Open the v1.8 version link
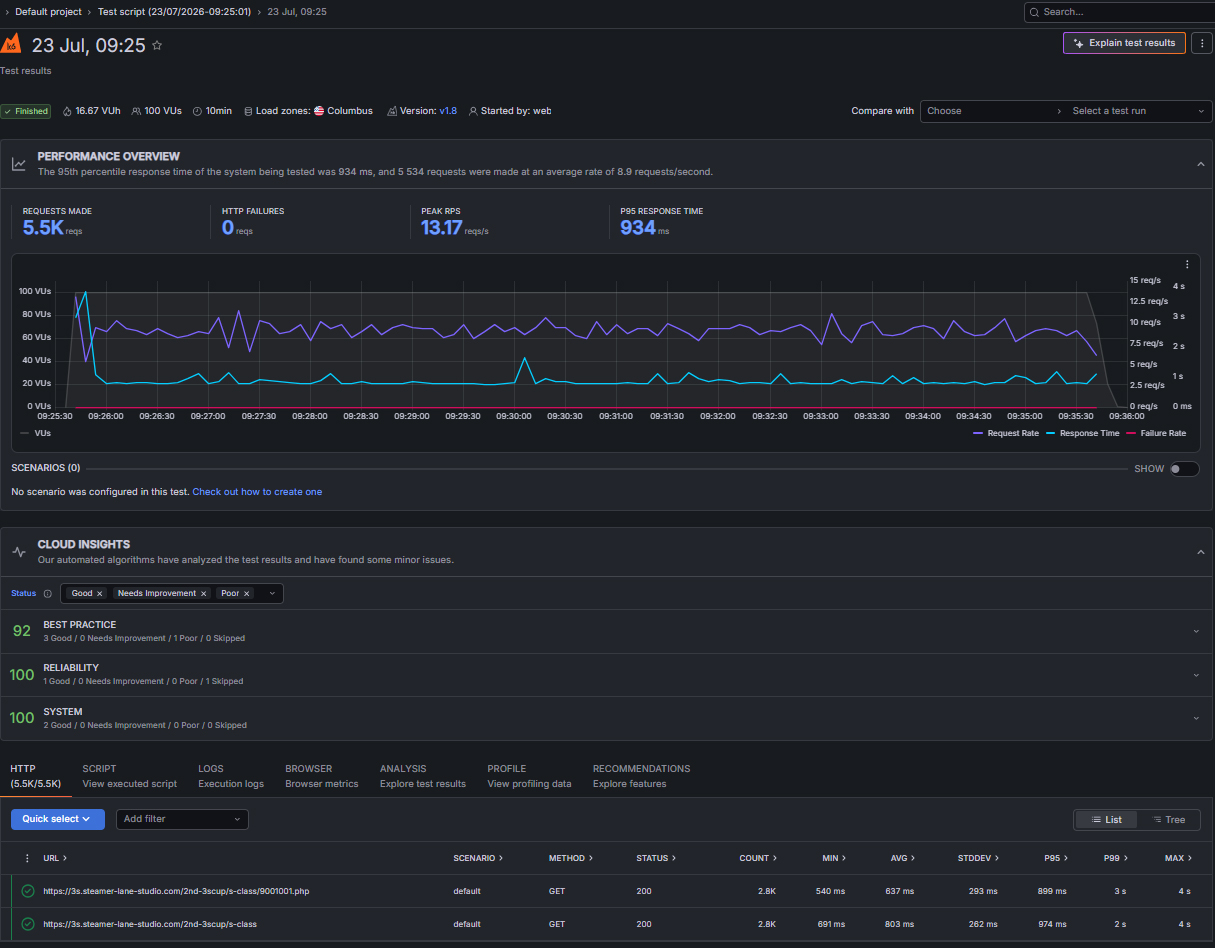The height and width of the screenshot is (948, 1215). click(448, 111)
